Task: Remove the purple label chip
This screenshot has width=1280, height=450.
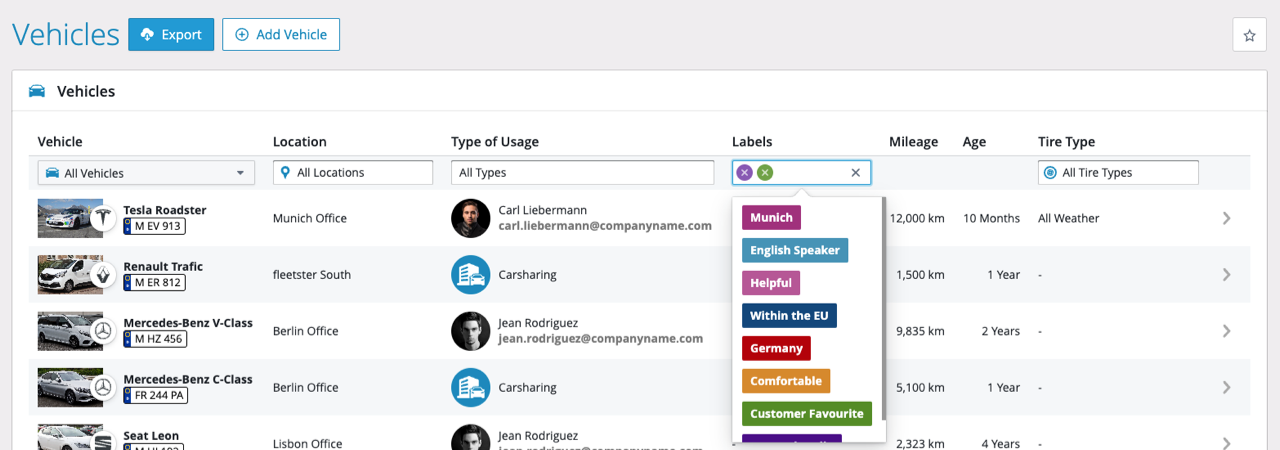Action: point(744,172)
